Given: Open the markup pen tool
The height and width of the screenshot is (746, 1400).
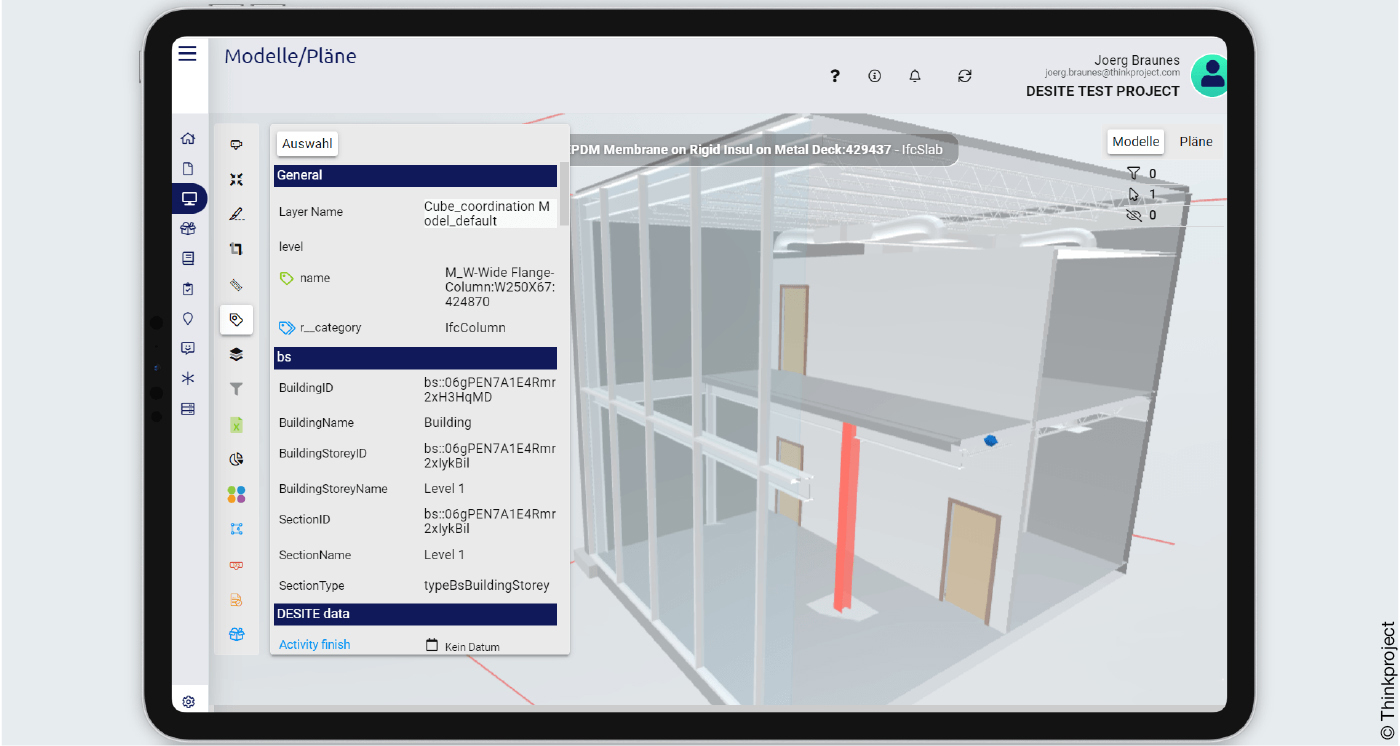Looking at the screenshot, I should coord(237,213).
